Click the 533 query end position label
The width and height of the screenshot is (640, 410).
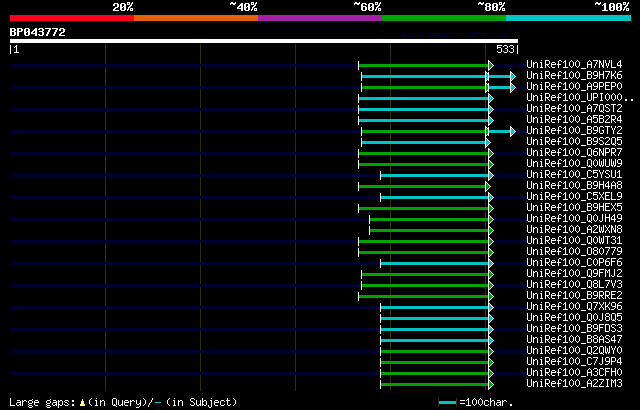tap(505, 49)
